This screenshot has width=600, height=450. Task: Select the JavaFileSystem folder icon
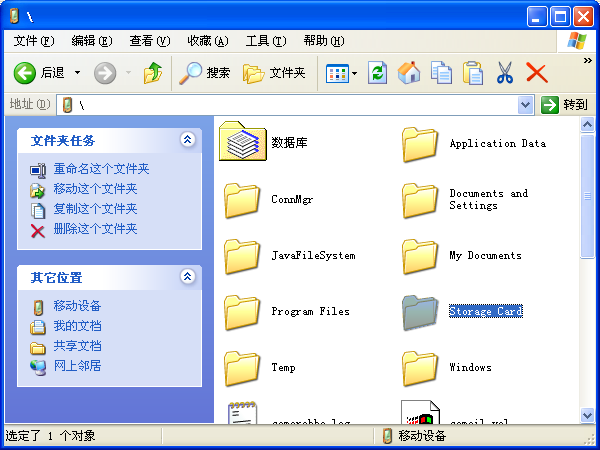(242, 256)
